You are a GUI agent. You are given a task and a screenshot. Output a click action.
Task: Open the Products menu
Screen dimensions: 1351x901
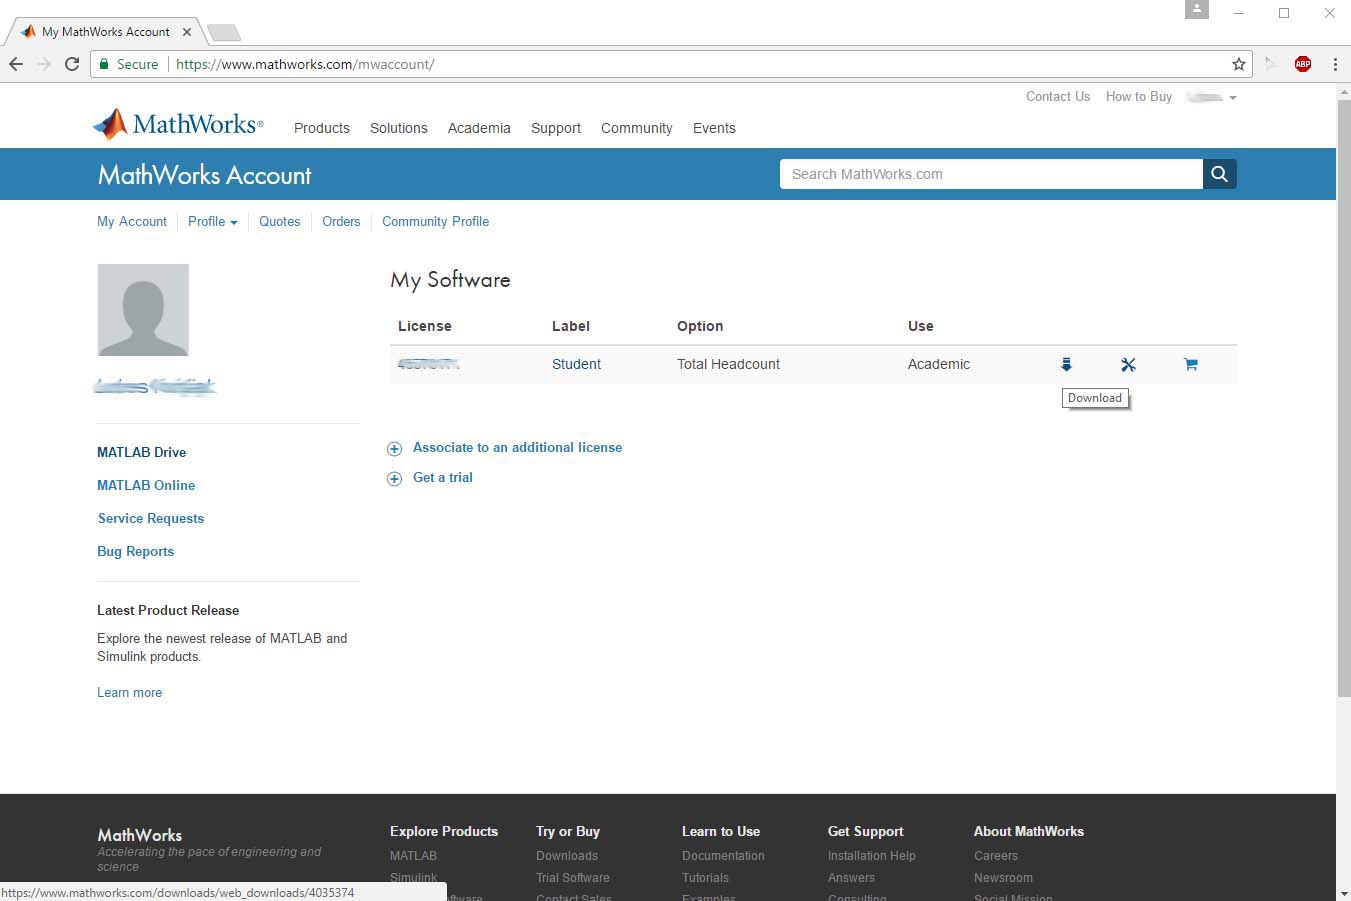[x=322, y=128]
